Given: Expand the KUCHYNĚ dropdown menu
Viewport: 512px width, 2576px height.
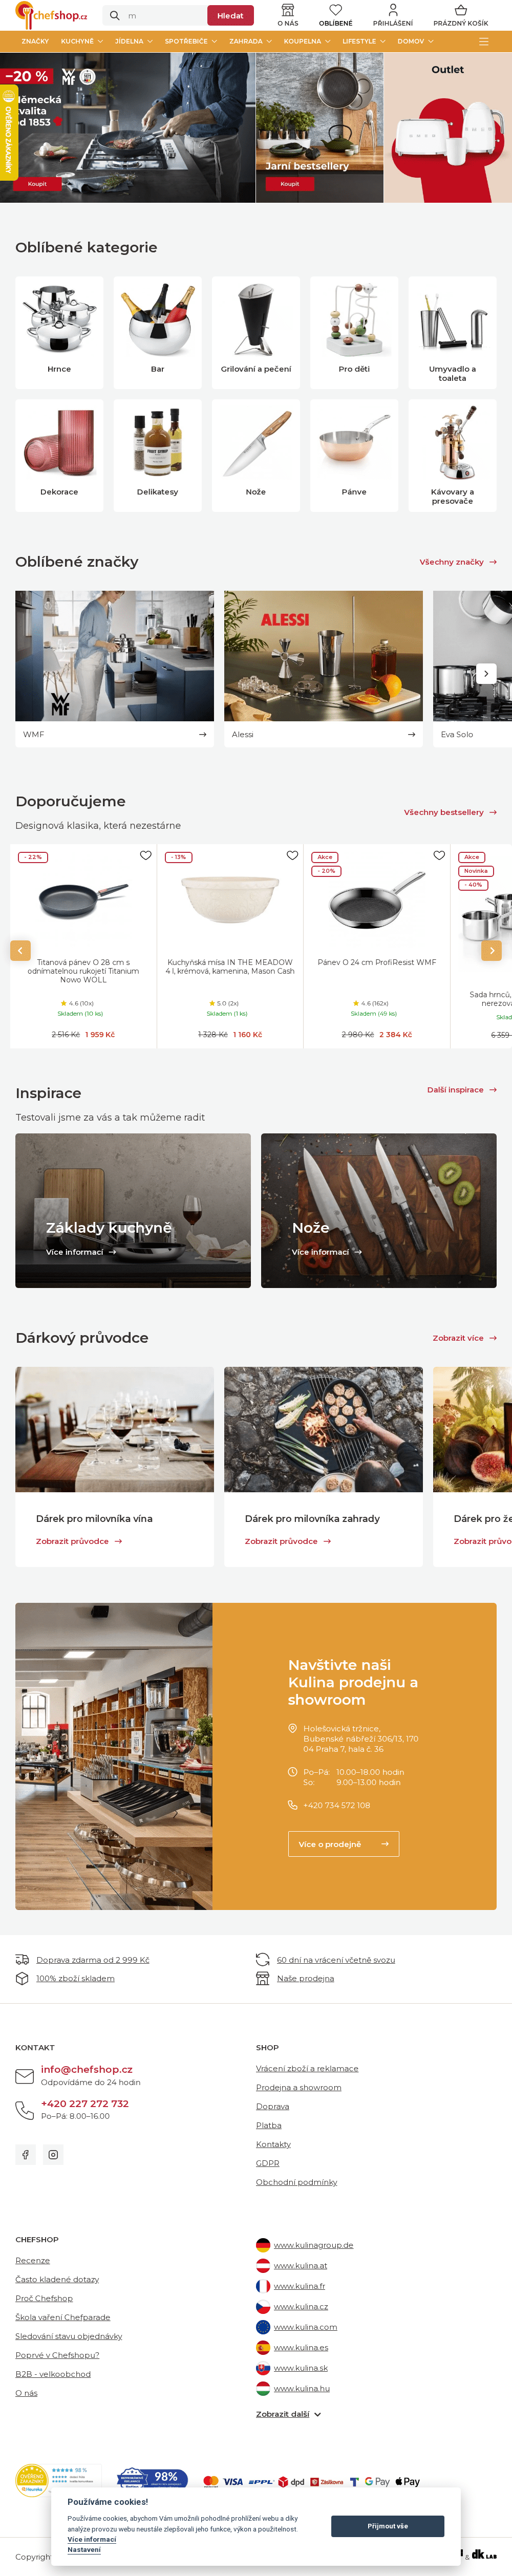Looking at the screenshot, I should click(x=82, y=41).
